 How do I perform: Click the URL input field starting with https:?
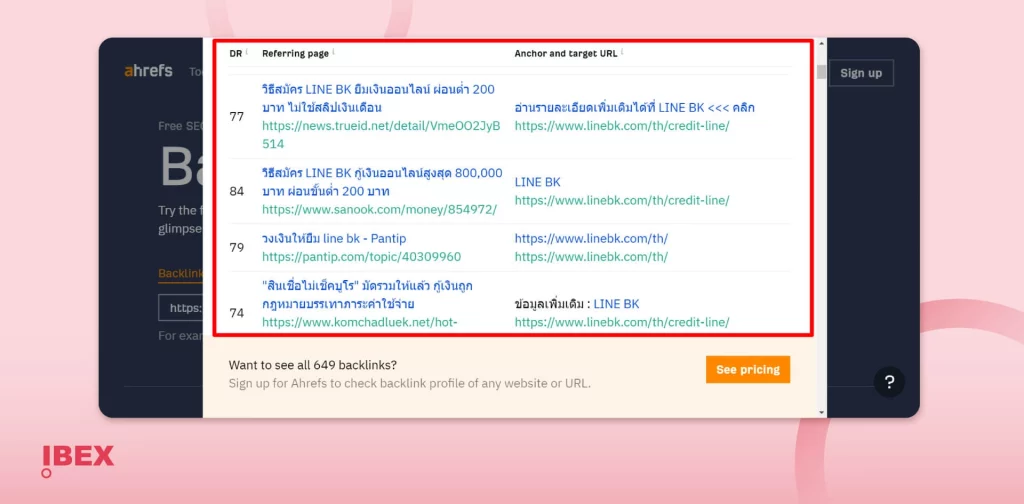181,307
